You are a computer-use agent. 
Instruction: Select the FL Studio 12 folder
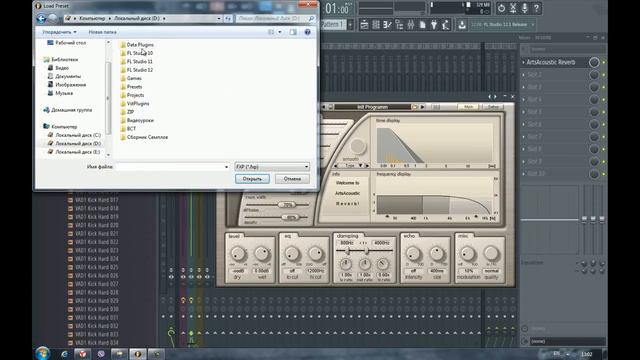click(x=140, y=70)
